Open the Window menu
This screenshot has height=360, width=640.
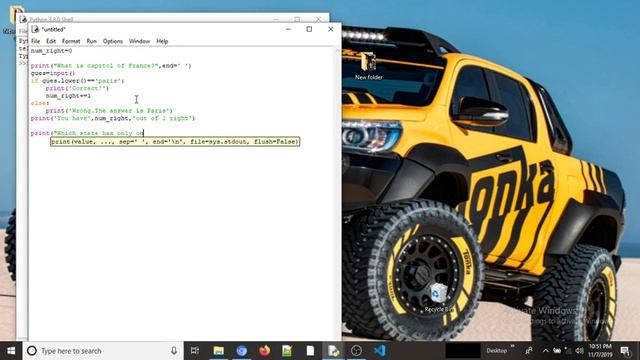click(x=139, y=41)
